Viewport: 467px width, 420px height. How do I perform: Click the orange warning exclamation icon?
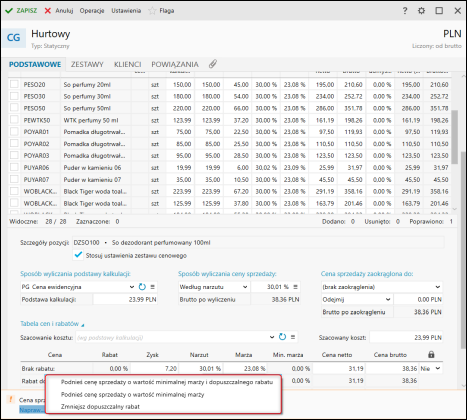pyautogui.click(x=11, y=399)
